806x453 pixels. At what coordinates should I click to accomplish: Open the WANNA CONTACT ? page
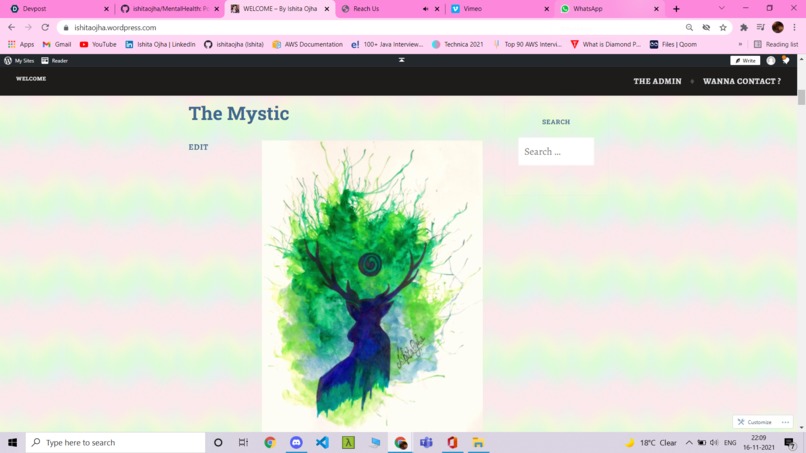[742, 81]
